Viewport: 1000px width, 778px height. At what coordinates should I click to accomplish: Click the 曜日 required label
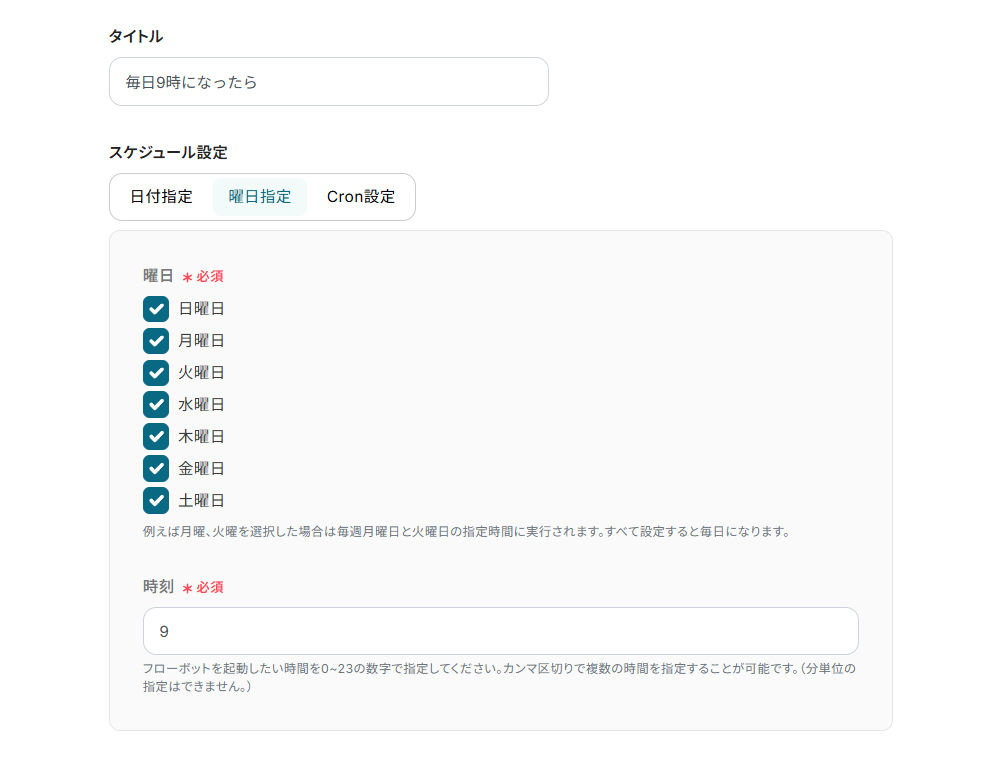click(x=184, y=276)
